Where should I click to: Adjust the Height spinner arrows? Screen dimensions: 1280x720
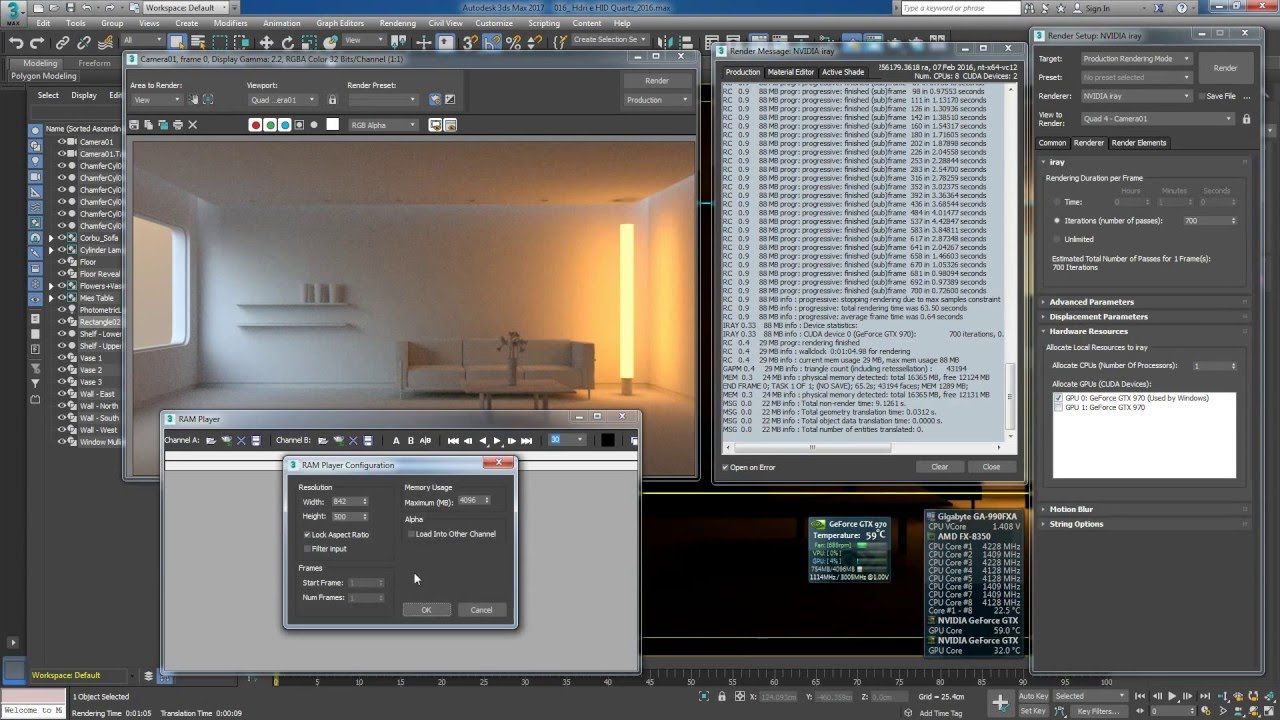click(x=365, y=517)
